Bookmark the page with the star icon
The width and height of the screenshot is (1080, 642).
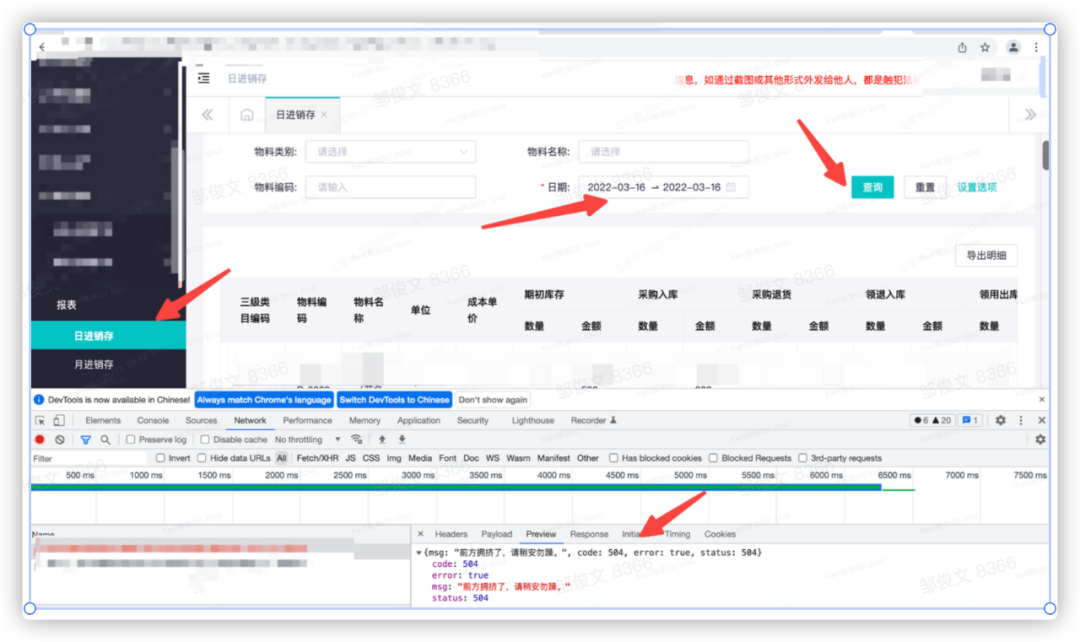coord(985,48)
